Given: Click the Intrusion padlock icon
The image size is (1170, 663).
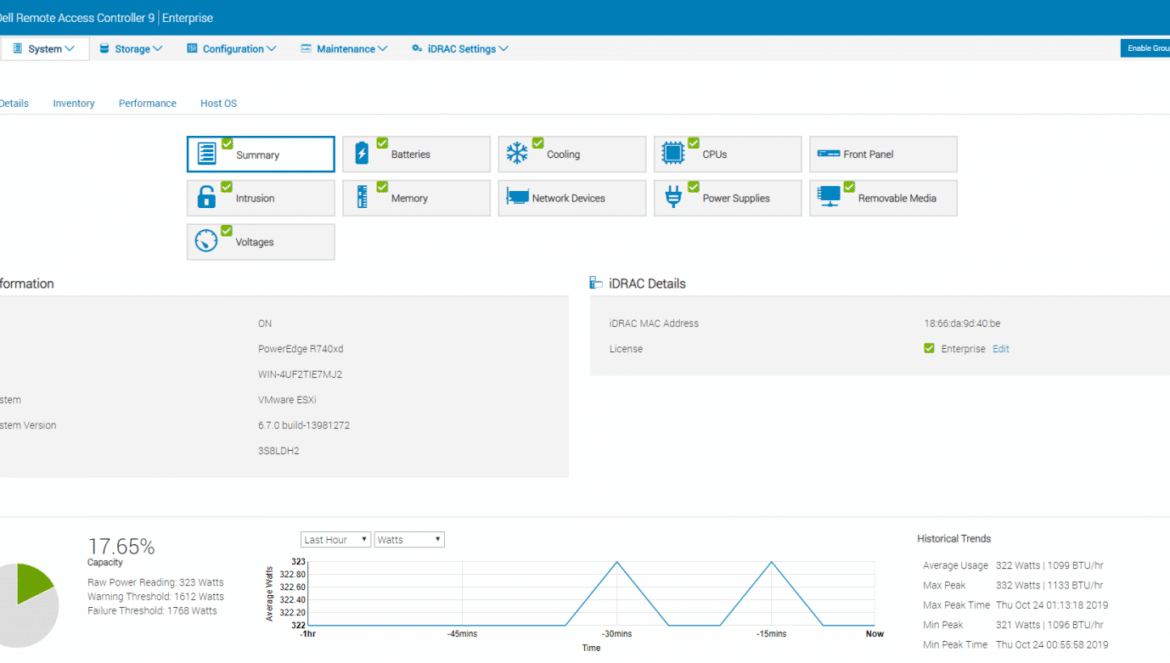Looking at the screenshot, I should (206, 197).
